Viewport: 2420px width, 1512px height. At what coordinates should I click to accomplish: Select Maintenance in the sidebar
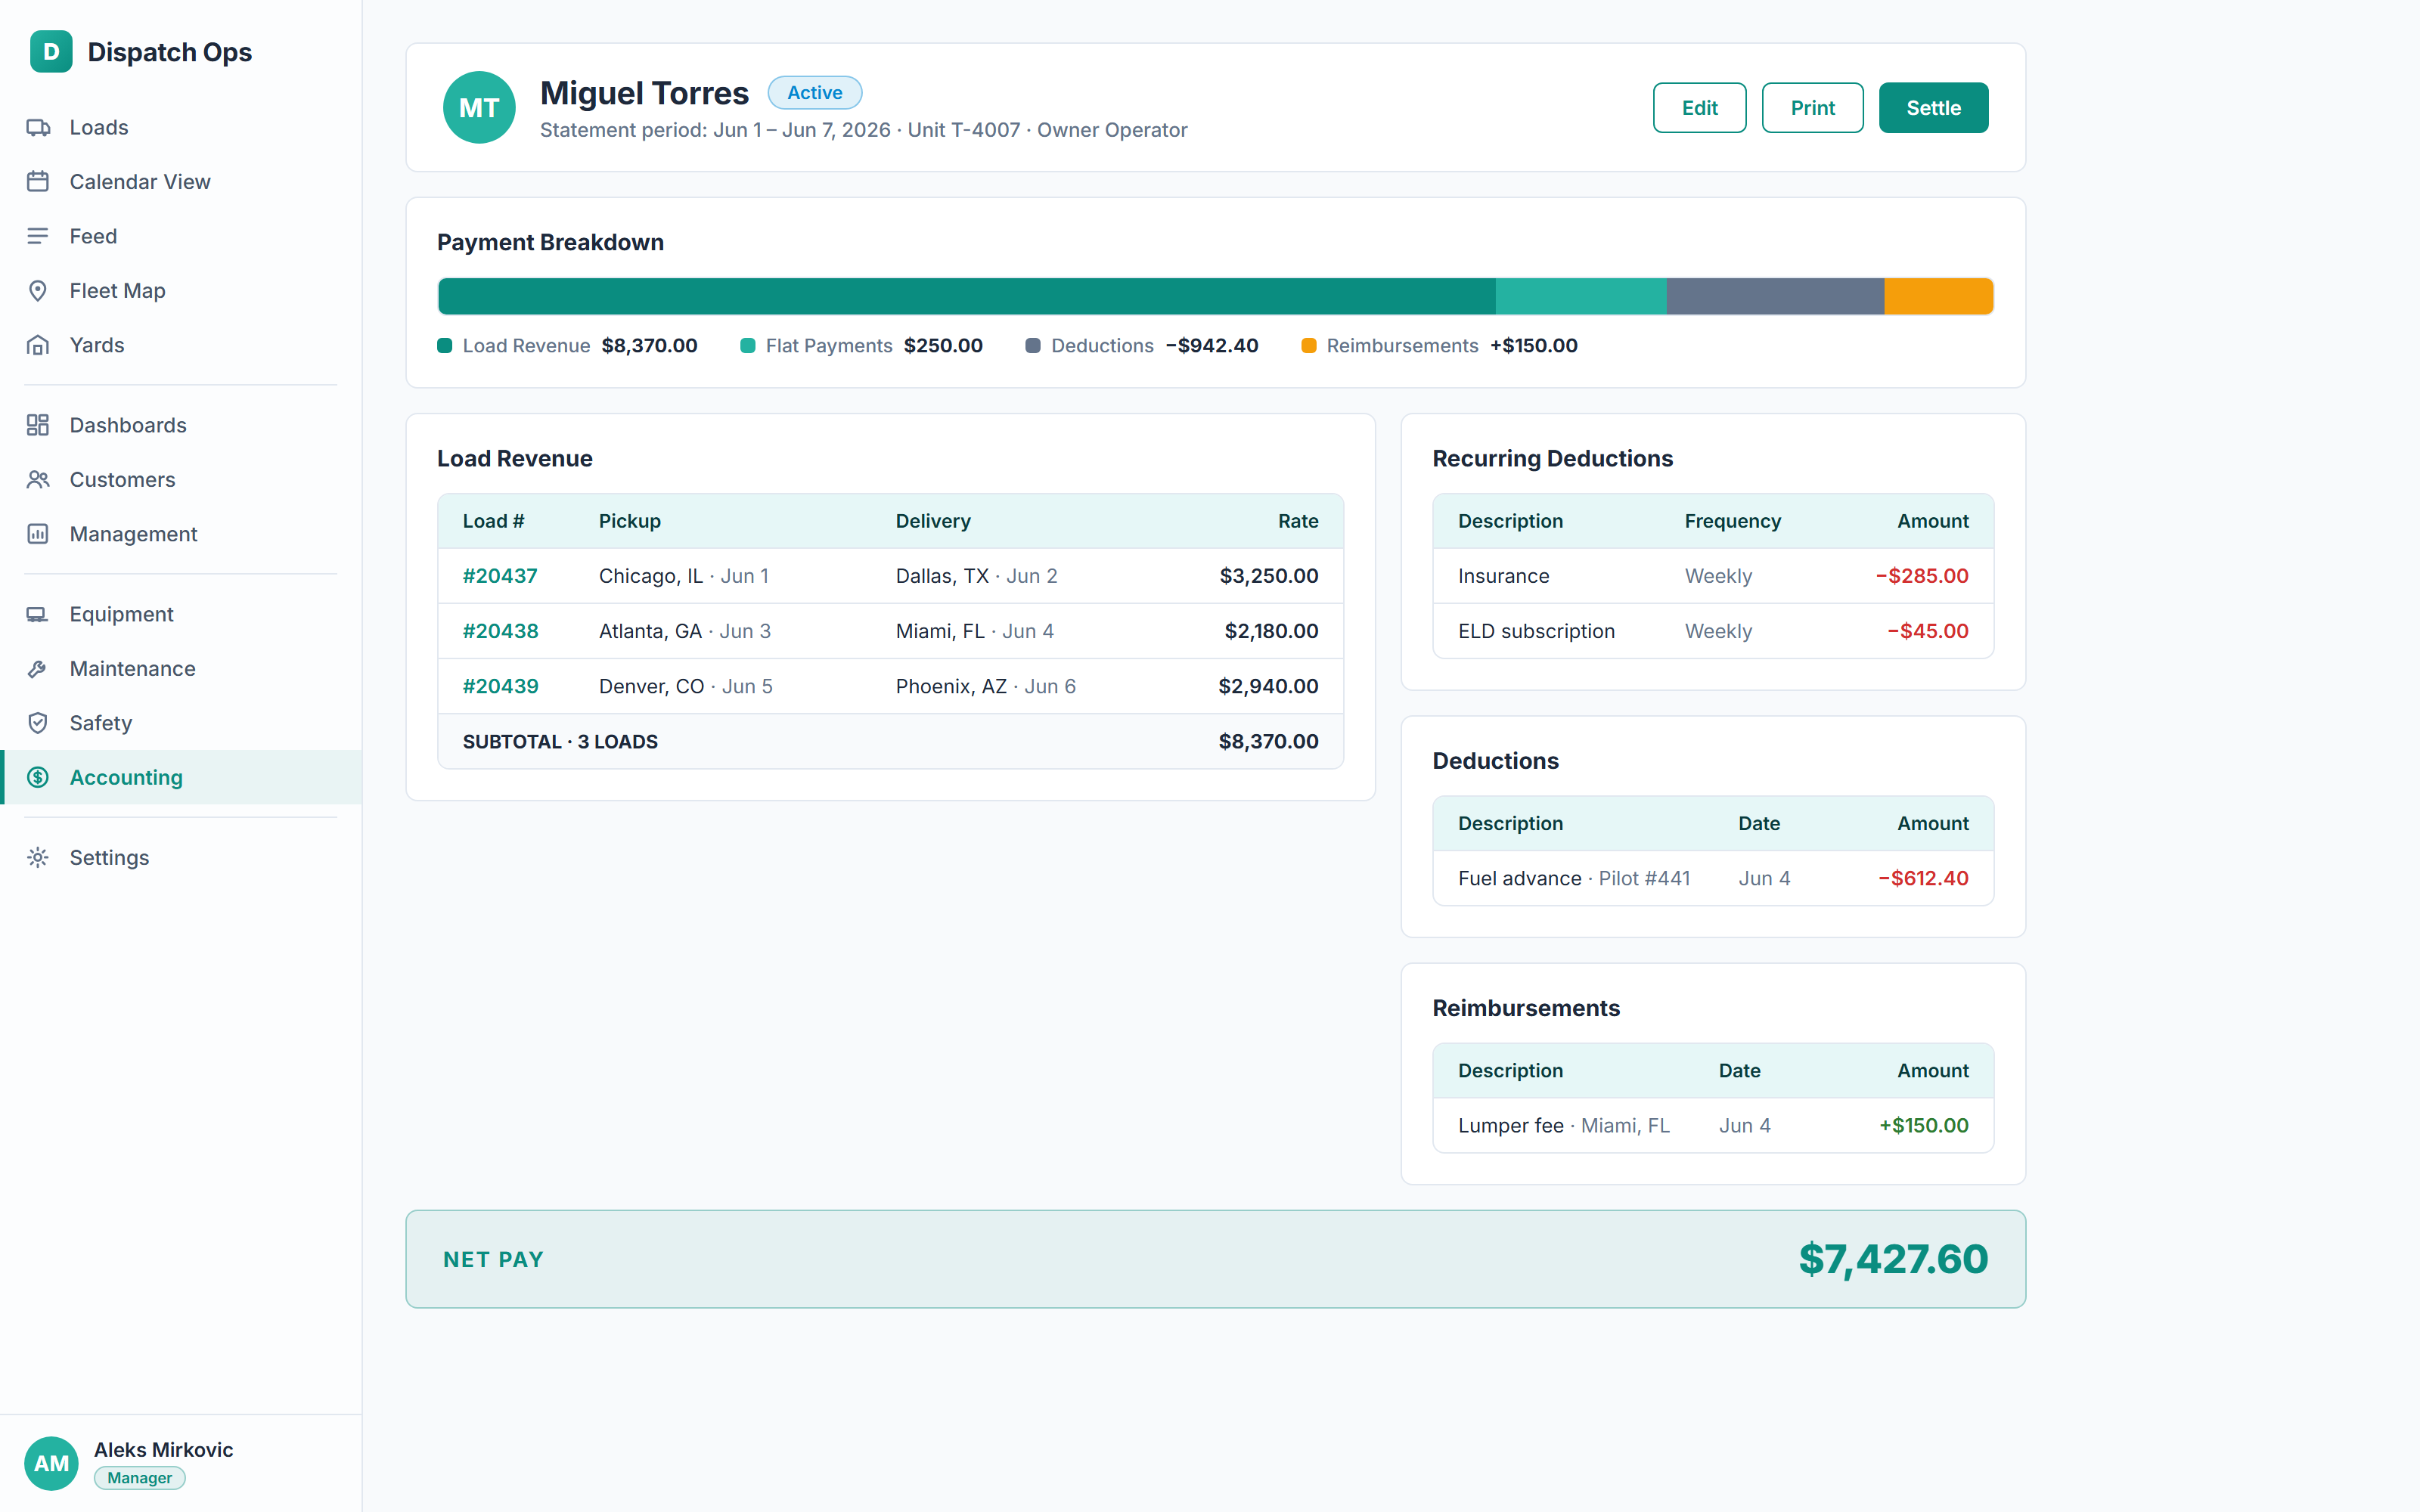(x=181, y=669)
